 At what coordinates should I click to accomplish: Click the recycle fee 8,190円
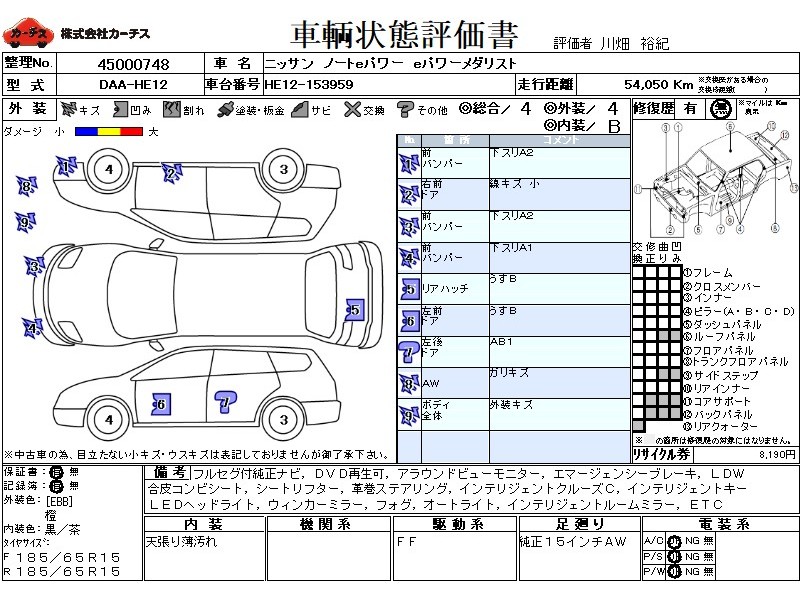(778, 454)
